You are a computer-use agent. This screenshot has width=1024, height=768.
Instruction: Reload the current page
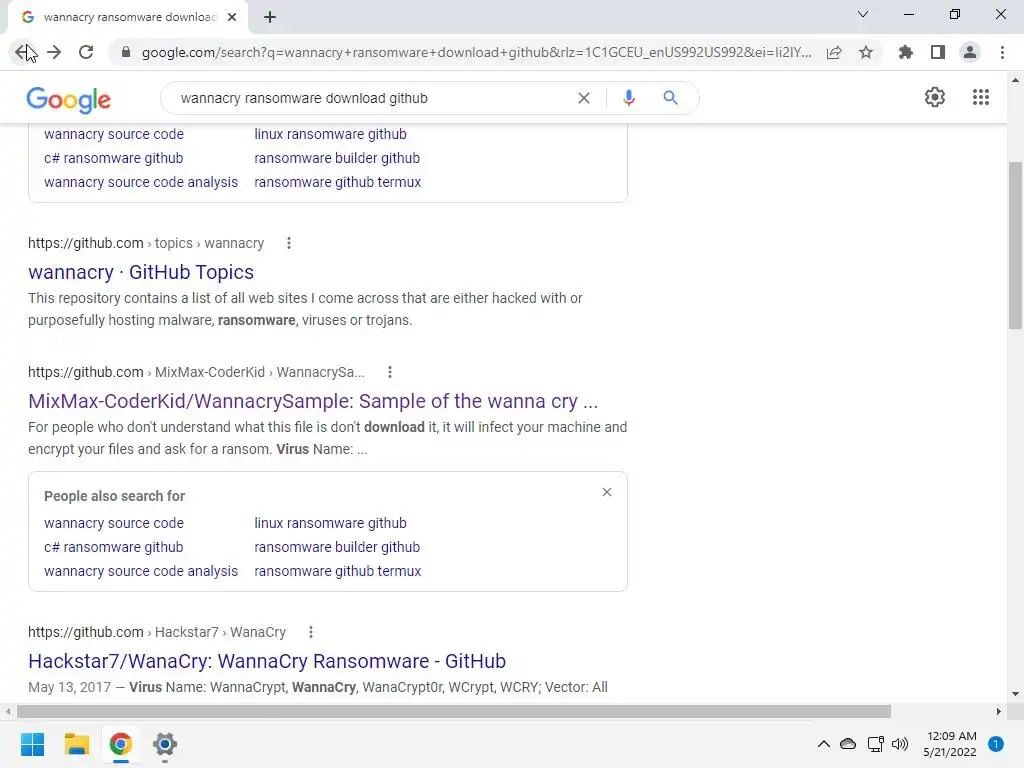[x=86, y=52]
